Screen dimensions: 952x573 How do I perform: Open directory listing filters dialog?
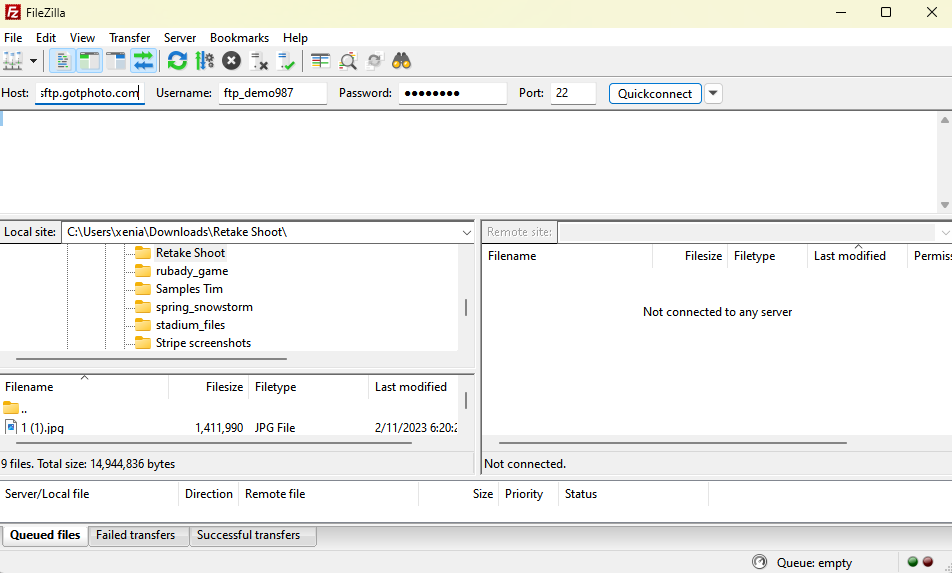click(x=320, y=61)
